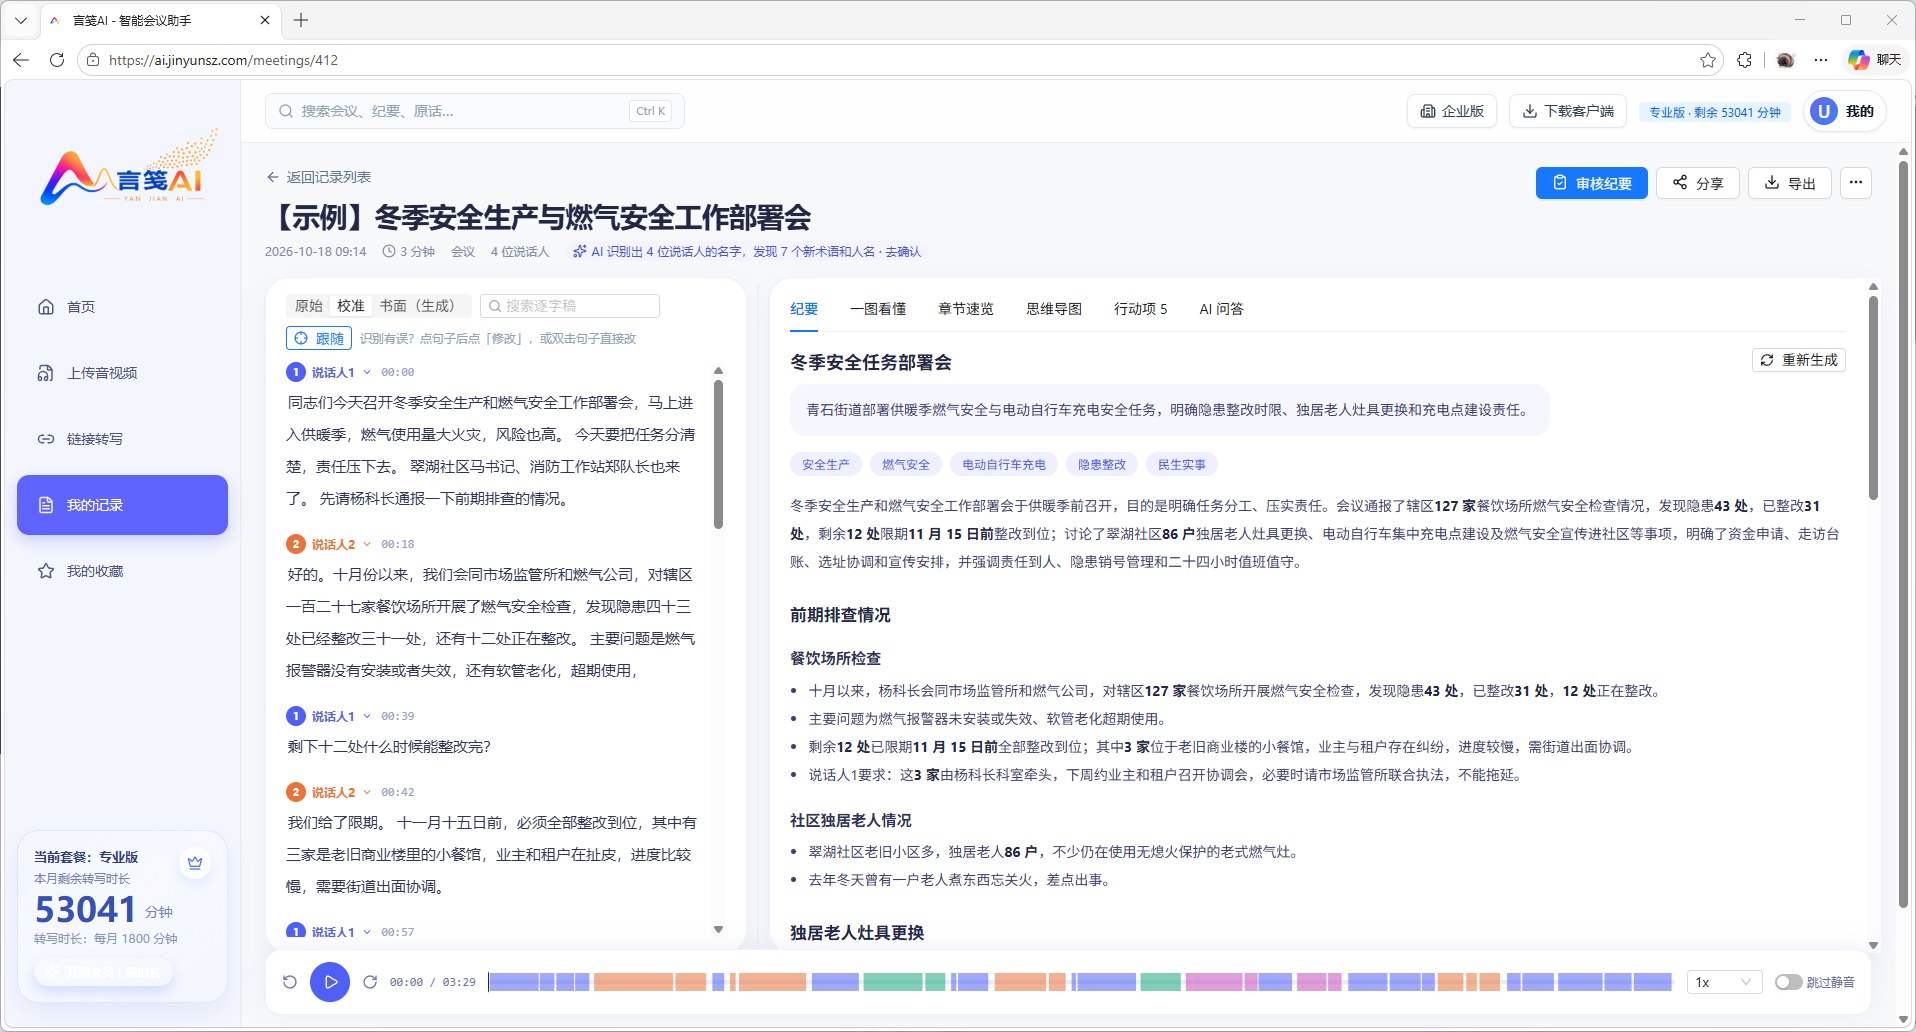Click the 分享 share button

coord(1698,183)
